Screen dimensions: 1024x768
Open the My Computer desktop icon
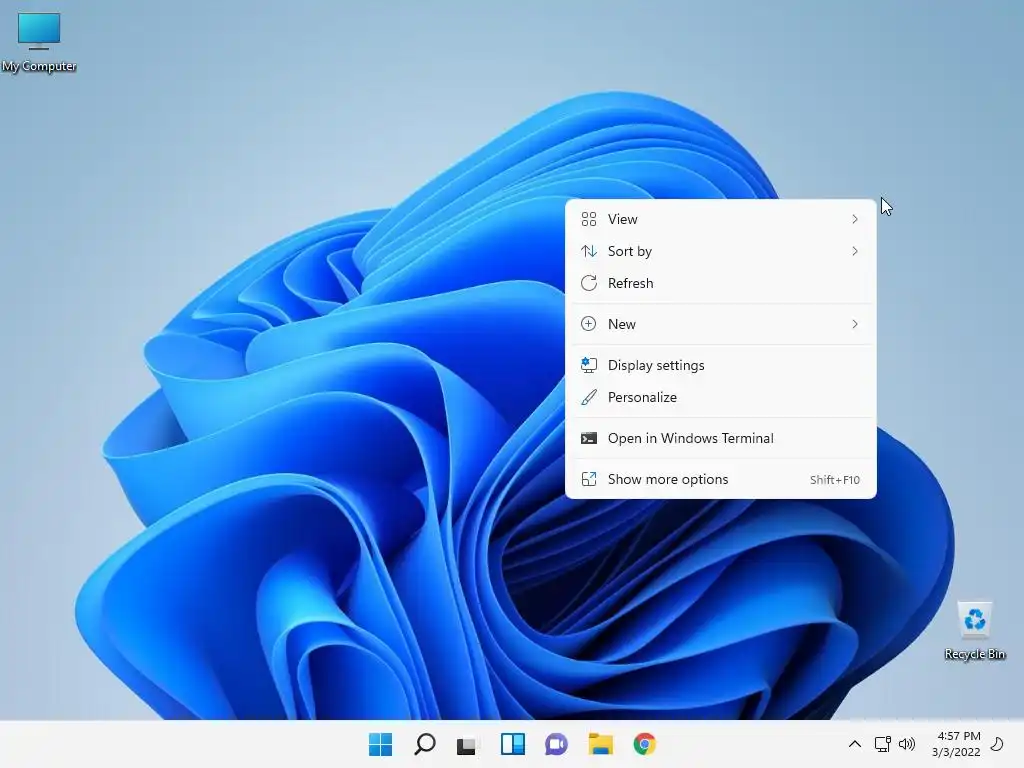coord(39,42)
